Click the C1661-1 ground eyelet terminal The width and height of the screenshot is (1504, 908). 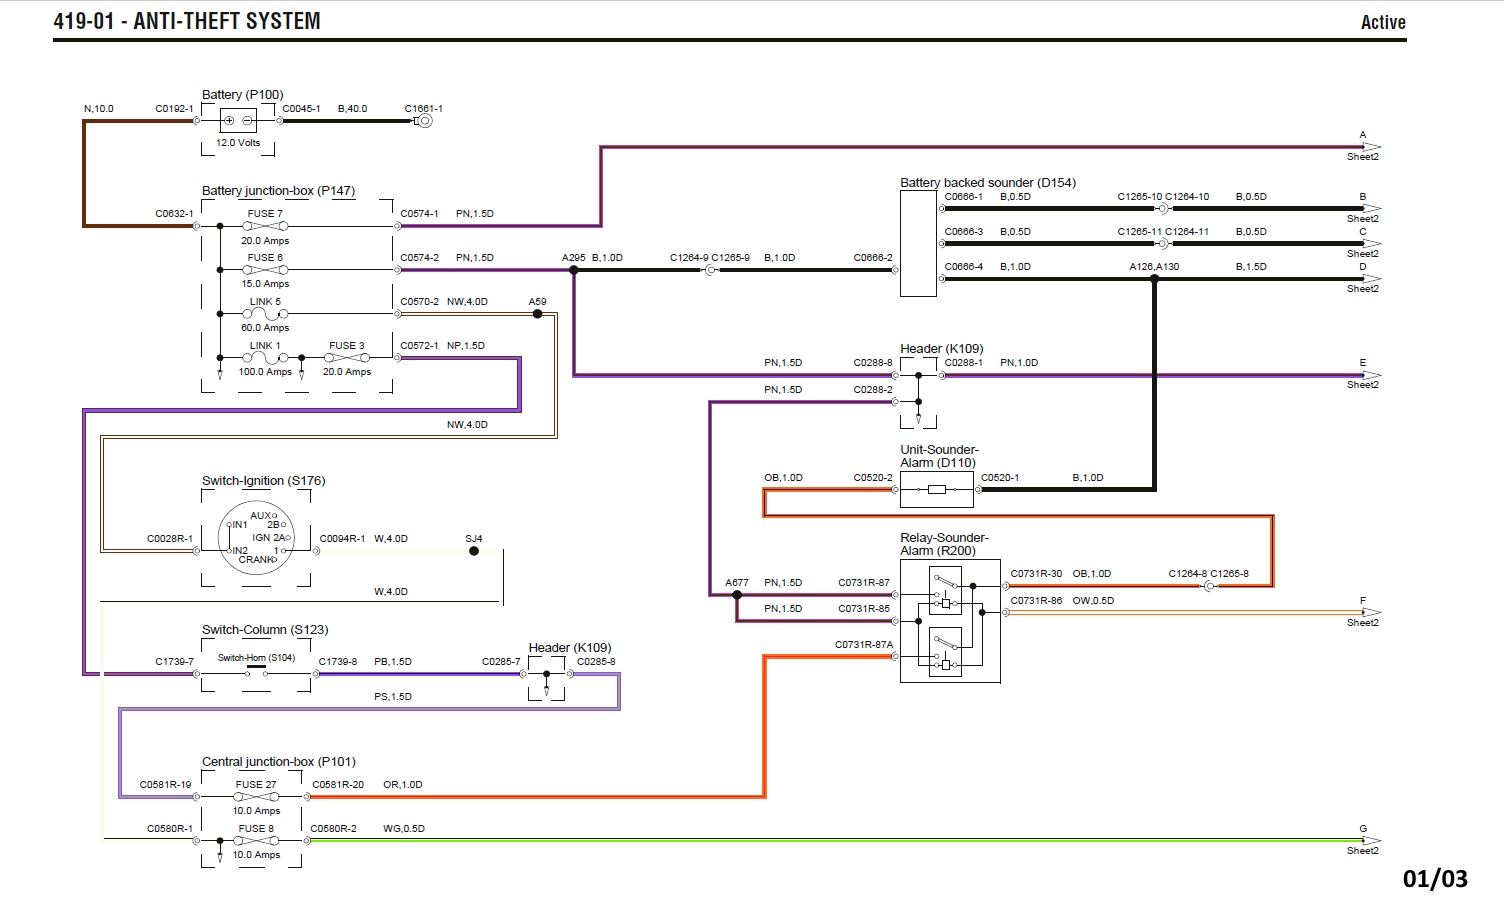point(424,121)
